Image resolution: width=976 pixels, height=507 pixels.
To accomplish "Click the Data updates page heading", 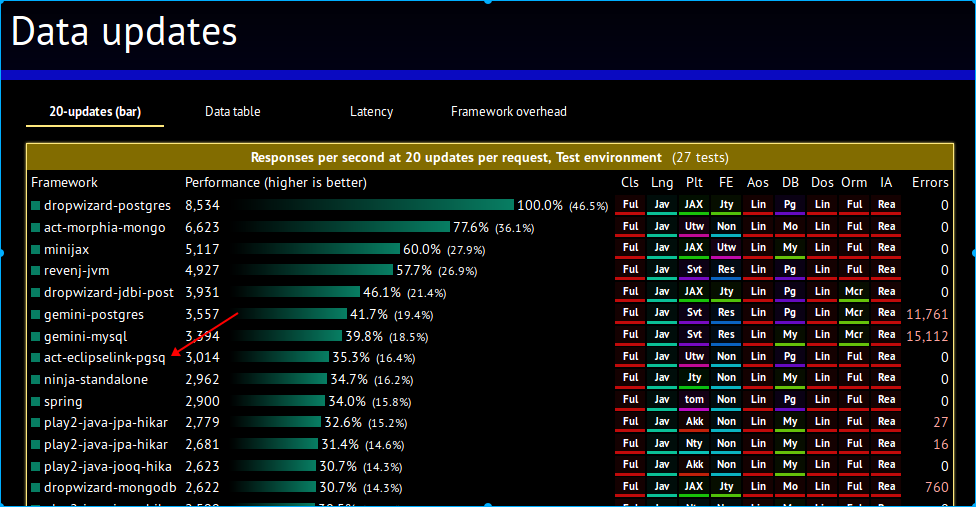I will tap(124, 32).
